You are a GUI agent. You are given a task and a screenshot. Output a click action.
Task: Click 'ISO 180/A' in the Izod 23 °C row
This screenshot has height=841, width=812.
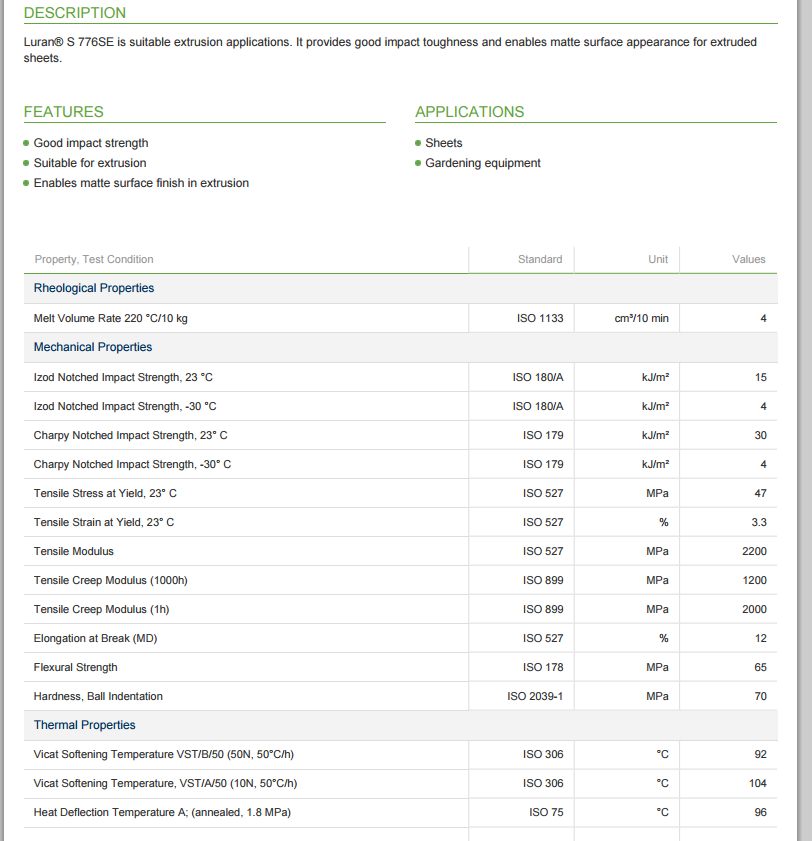pos(538,377)
